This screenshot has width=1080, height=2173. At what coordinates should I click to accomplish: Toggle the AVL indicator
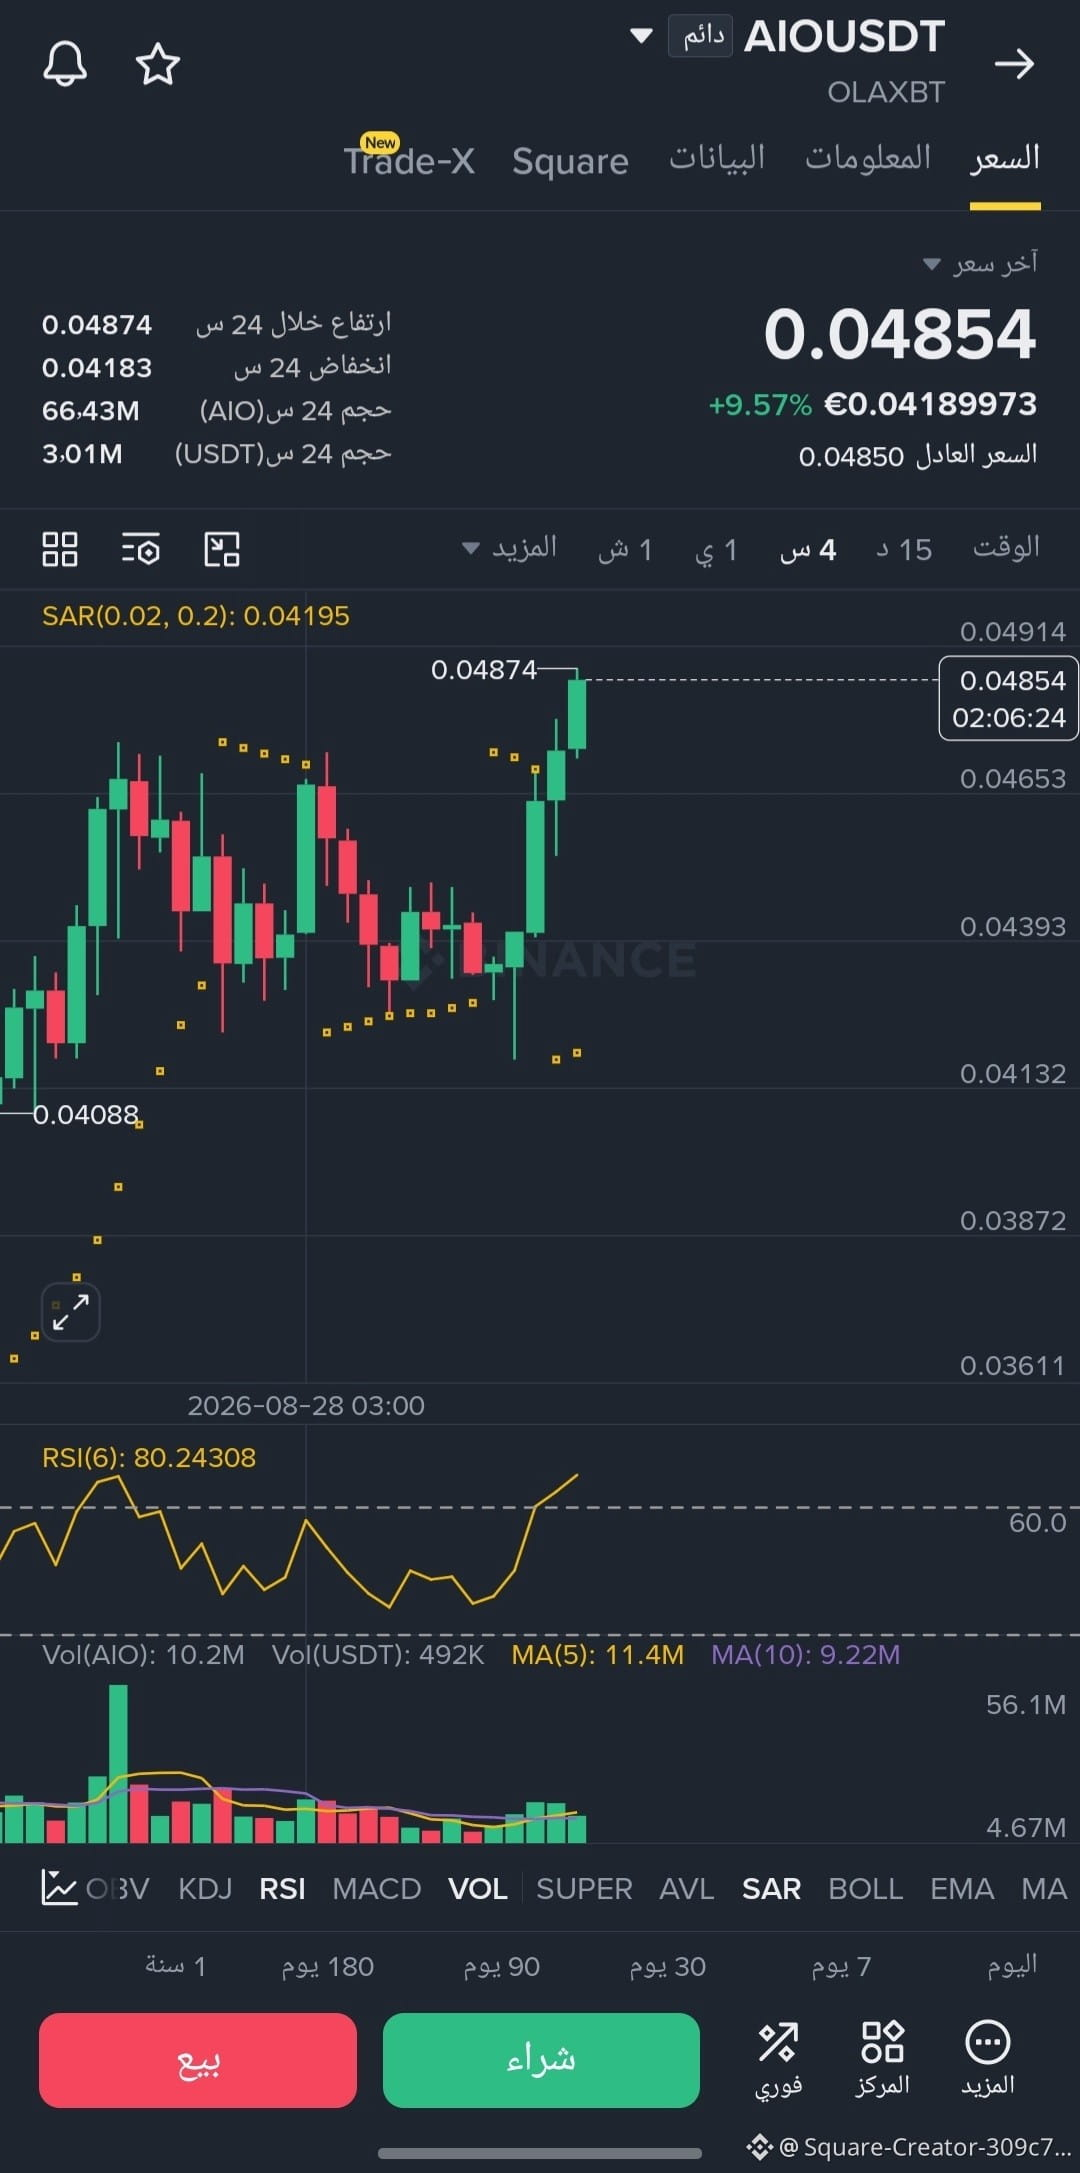687,1888
